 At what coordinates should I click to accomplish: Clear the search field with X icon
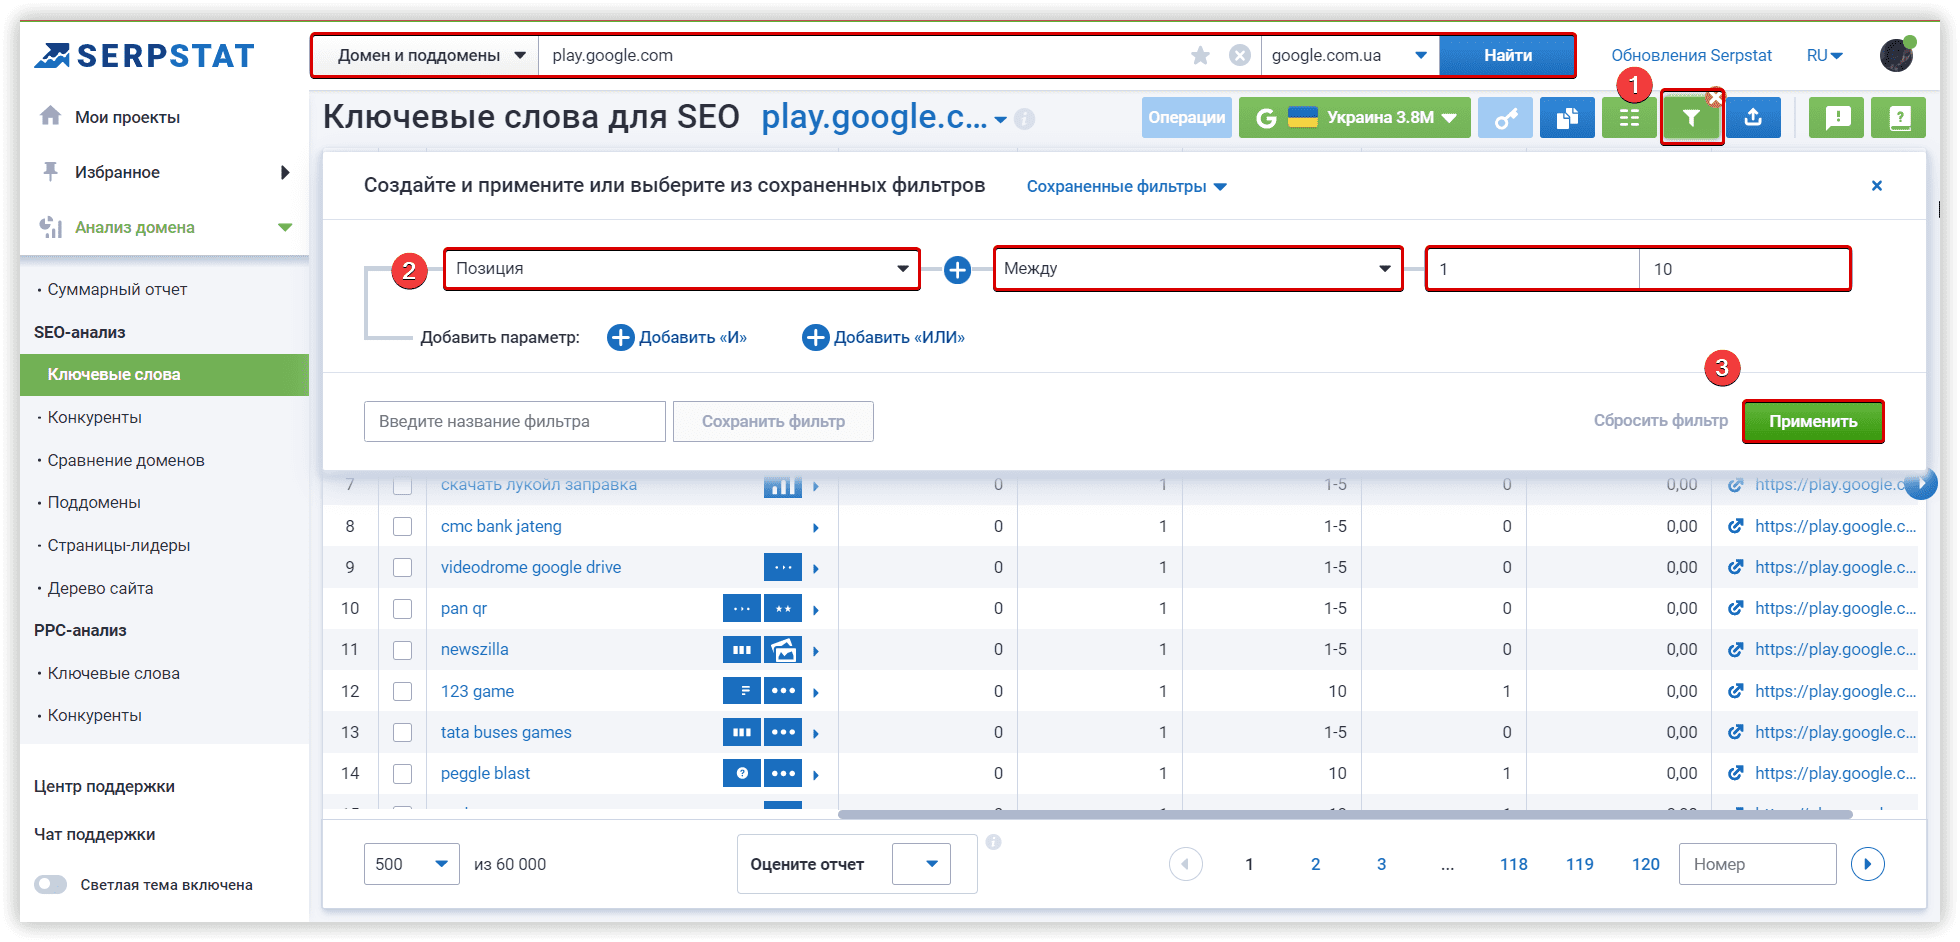click(1240, 56)
